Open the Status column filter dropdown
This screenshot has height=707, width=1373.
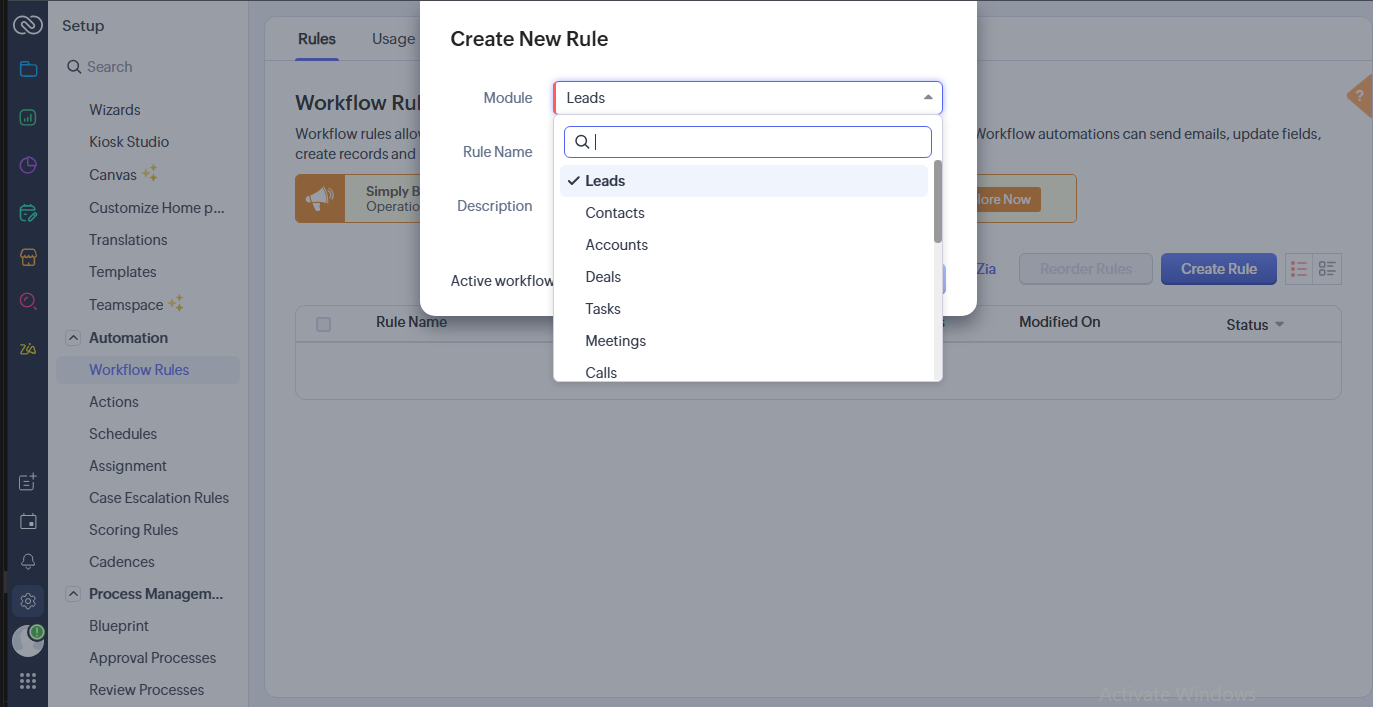pos(1279,325)
